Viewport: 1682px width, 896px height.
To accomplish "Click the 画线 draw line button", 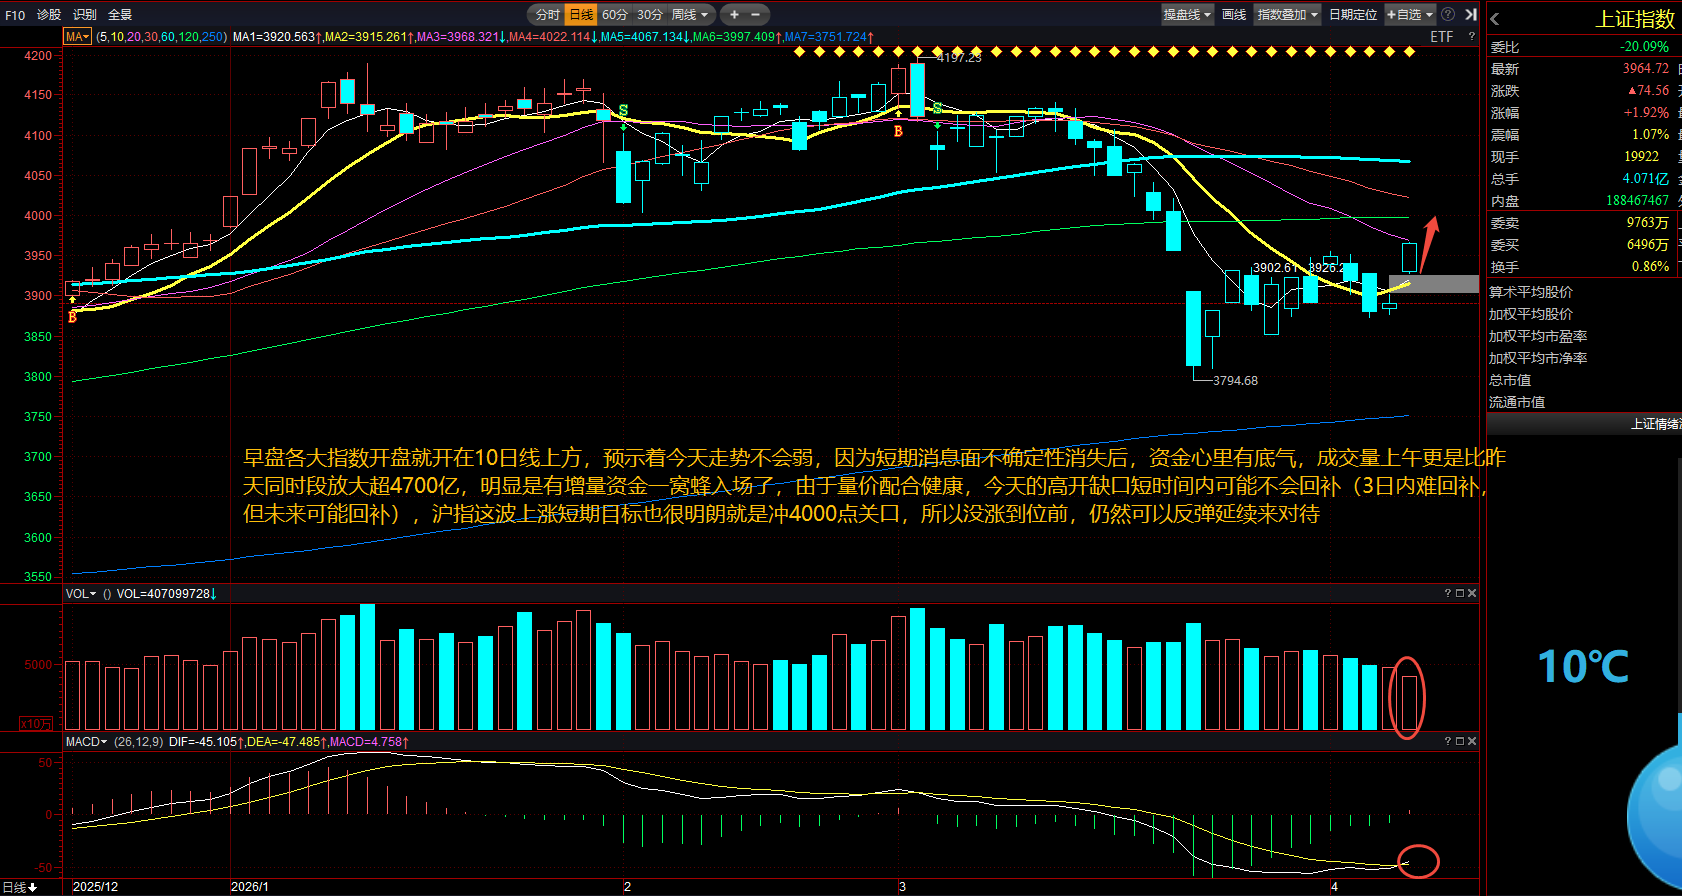I will pos(1234,14).
